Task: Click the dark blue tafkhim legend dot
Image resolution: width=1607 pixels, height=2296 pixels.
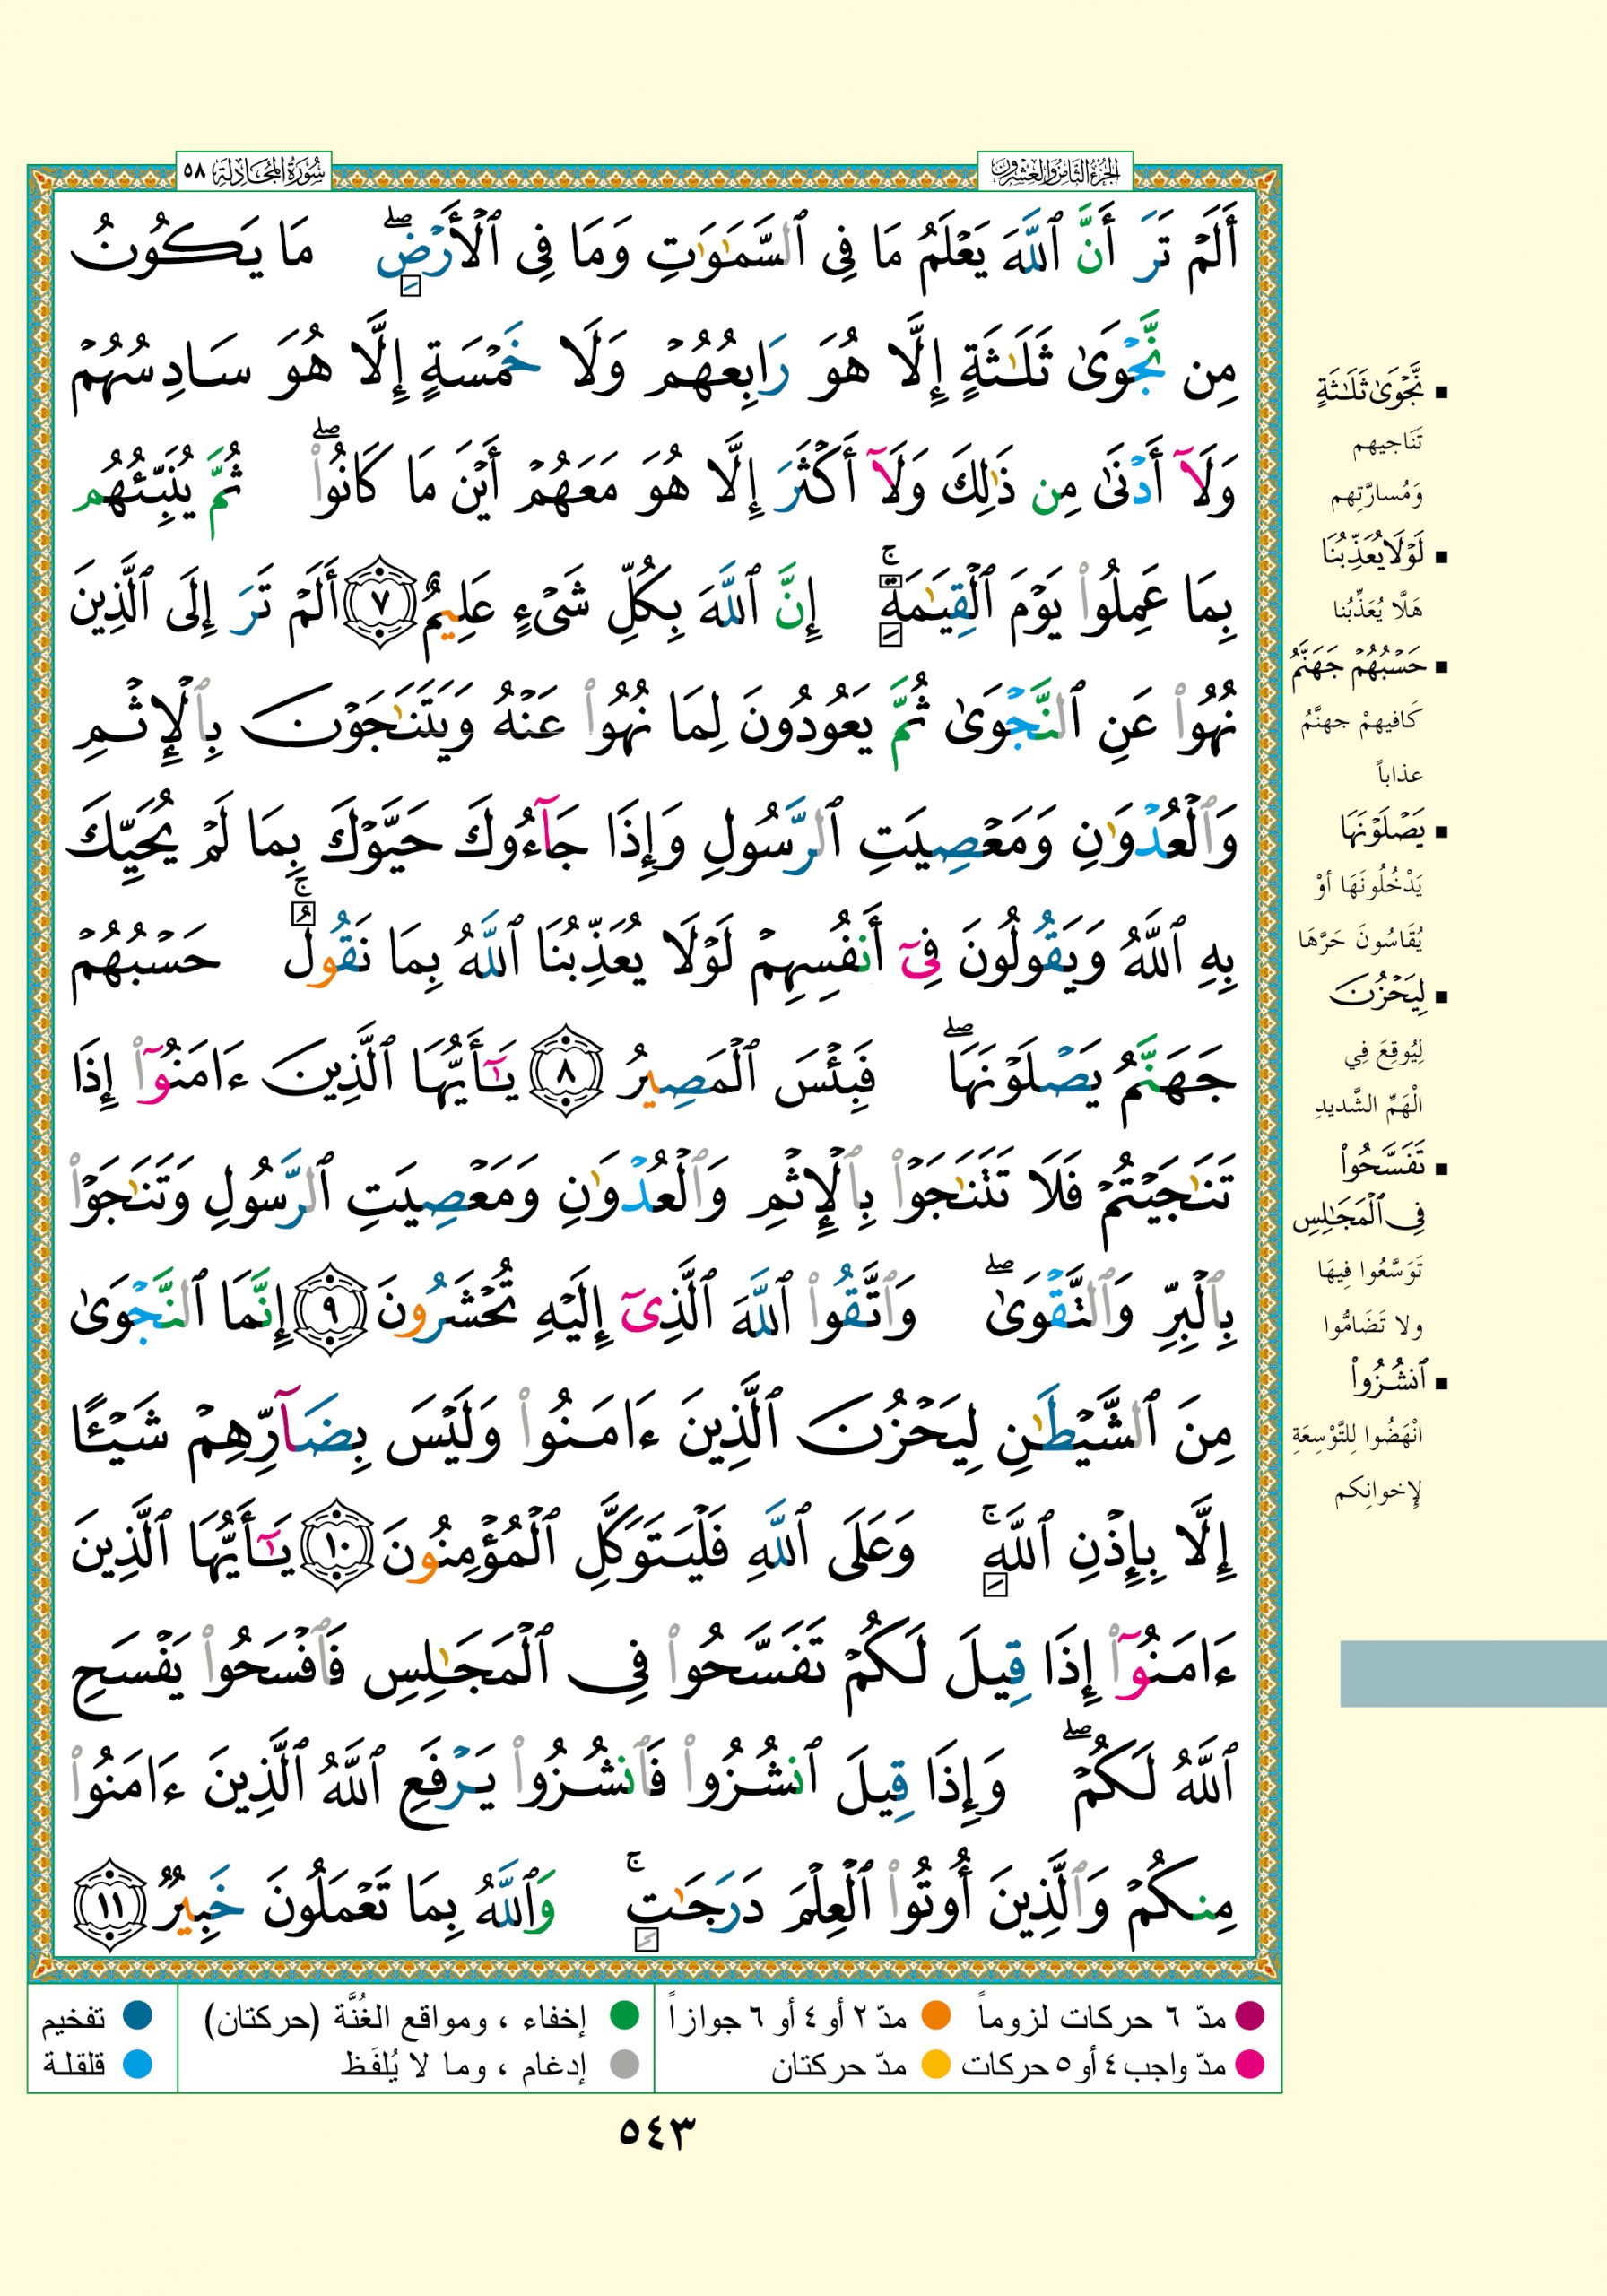Action: point(137,2017)
